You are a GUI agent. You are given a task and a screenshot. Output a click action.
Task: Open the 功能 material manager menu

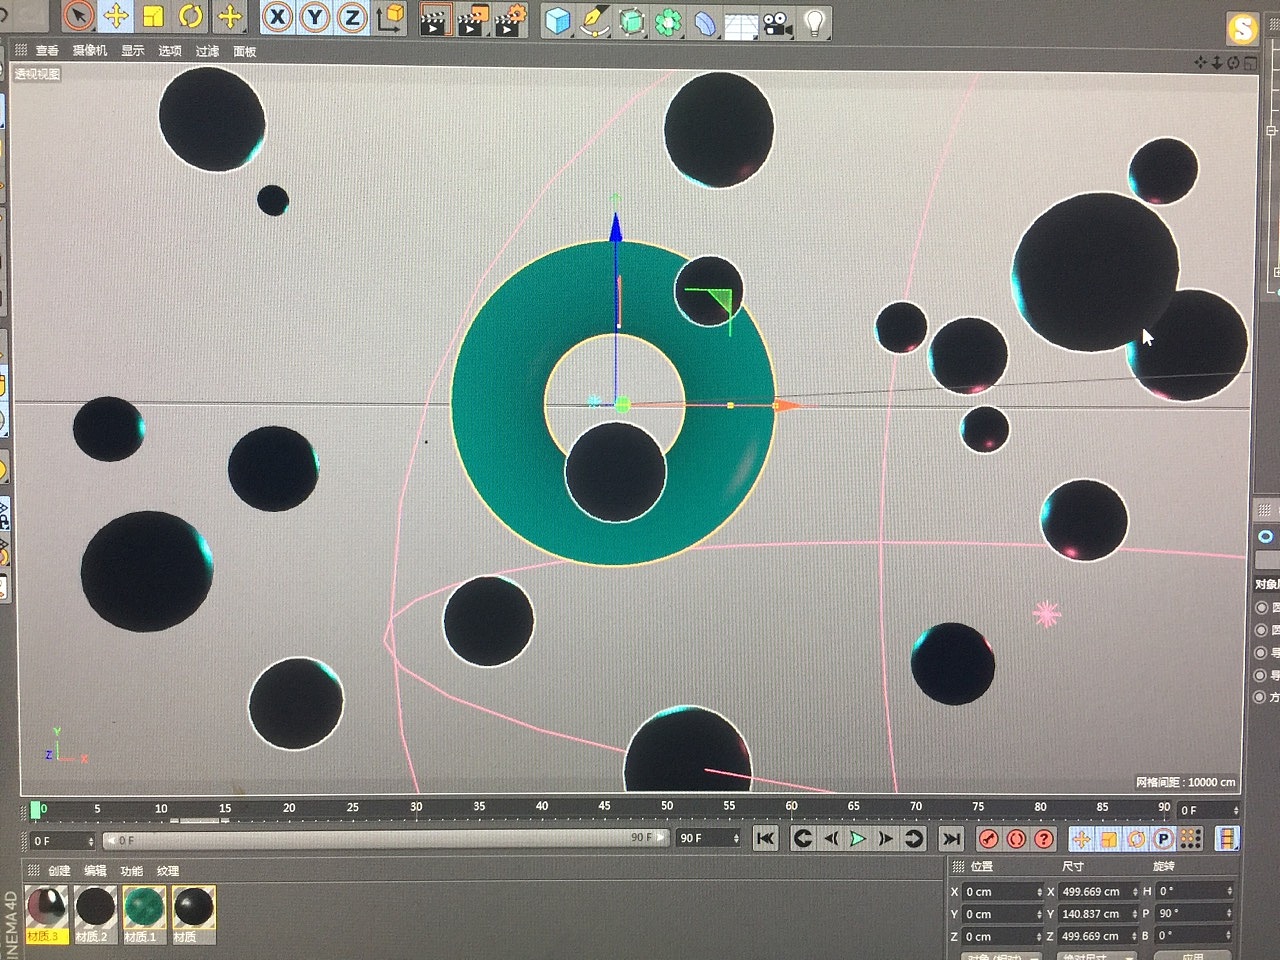click(131, 871)
